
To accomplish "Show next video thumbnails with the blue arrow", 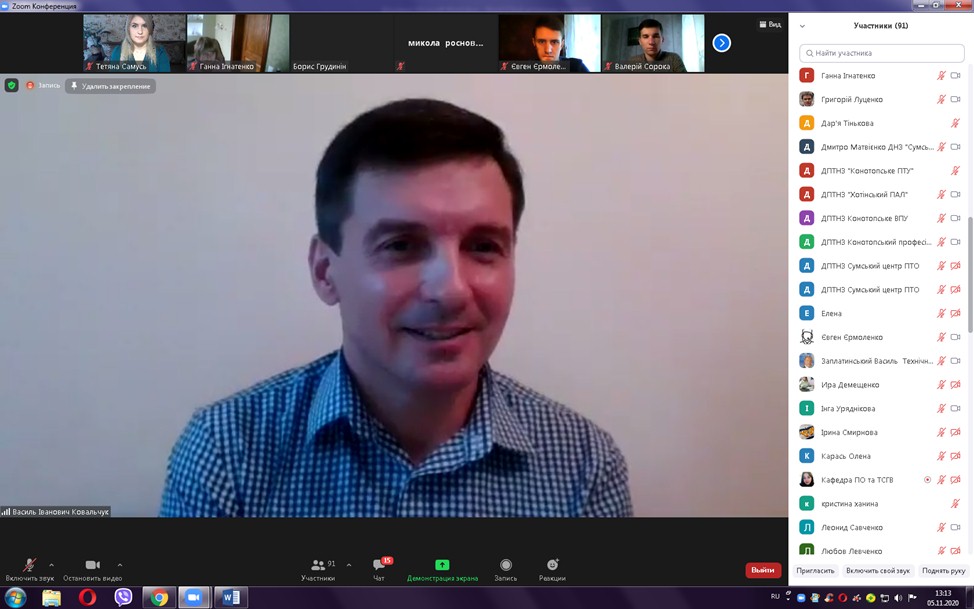I will tap(721, 43).
